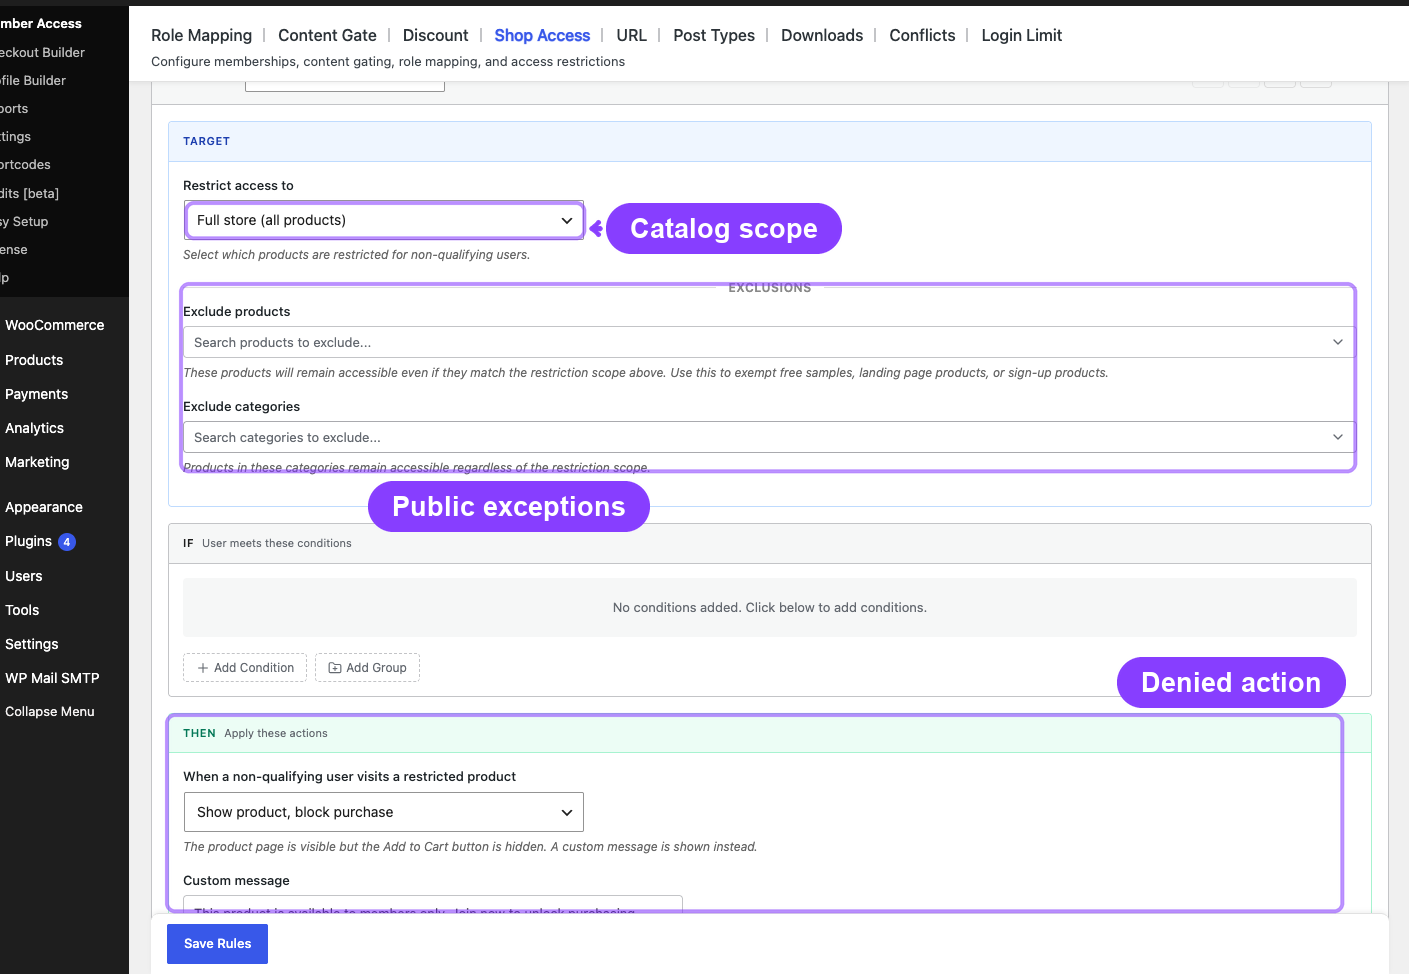Click the Plugins update count badge
This screenshot has height=974, width=1409.
pos(67,542)
